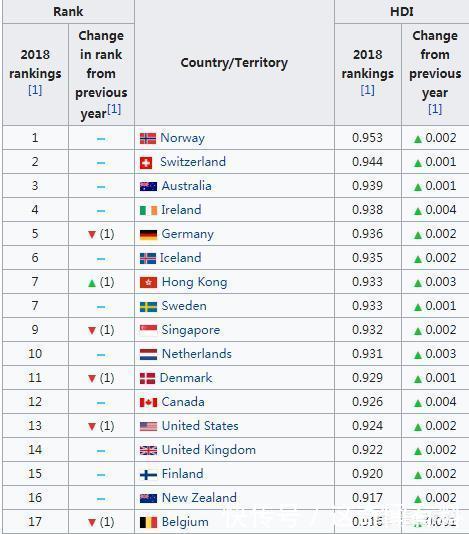Click reference [1] under HDI 2018 rankings

click(368, 90)
